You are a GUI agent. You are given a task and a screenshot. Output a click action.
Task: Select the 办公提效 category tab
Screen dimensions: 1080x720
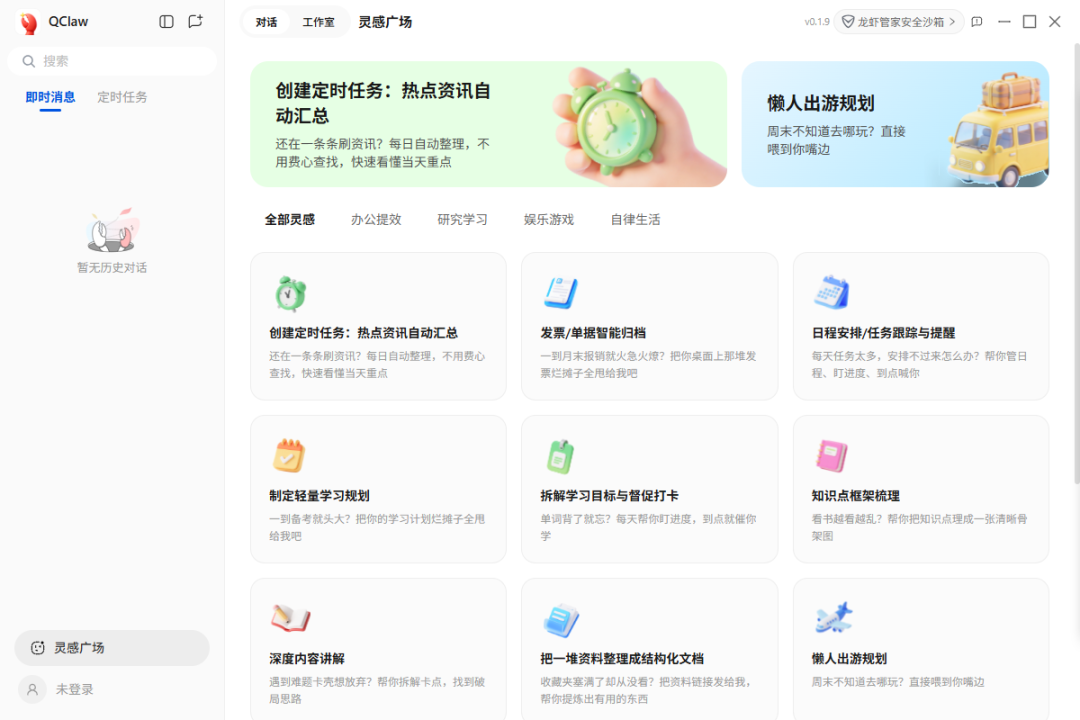pyautogui.click(x=376, y=219)
